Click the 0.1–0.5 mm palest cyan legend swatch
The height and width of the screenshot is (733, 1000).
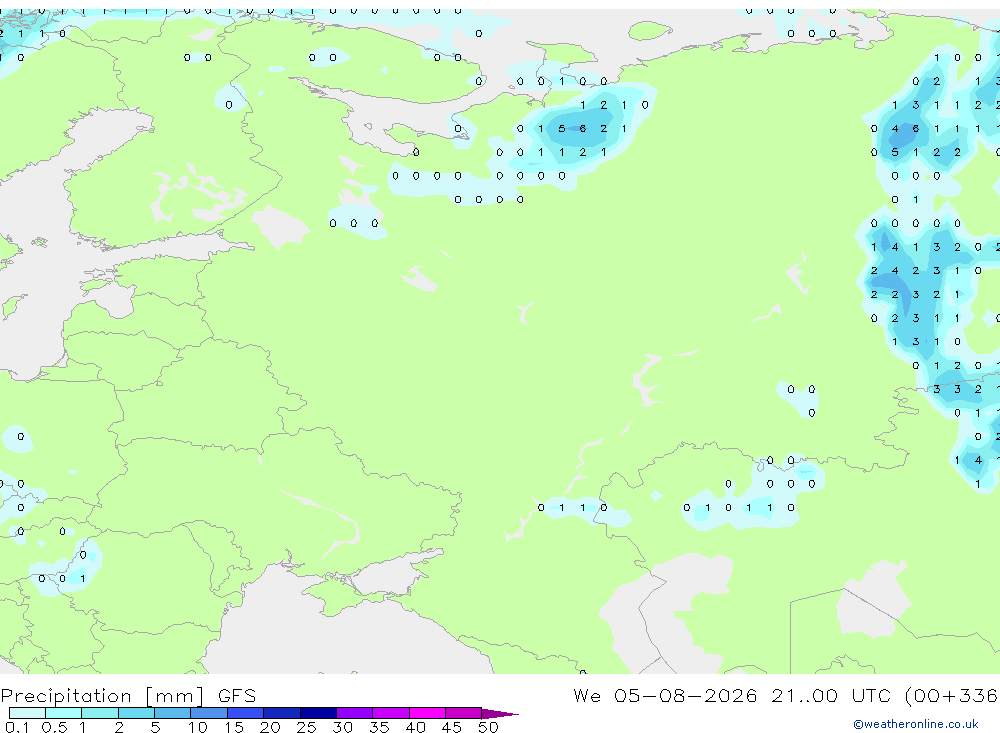(27, 713)
